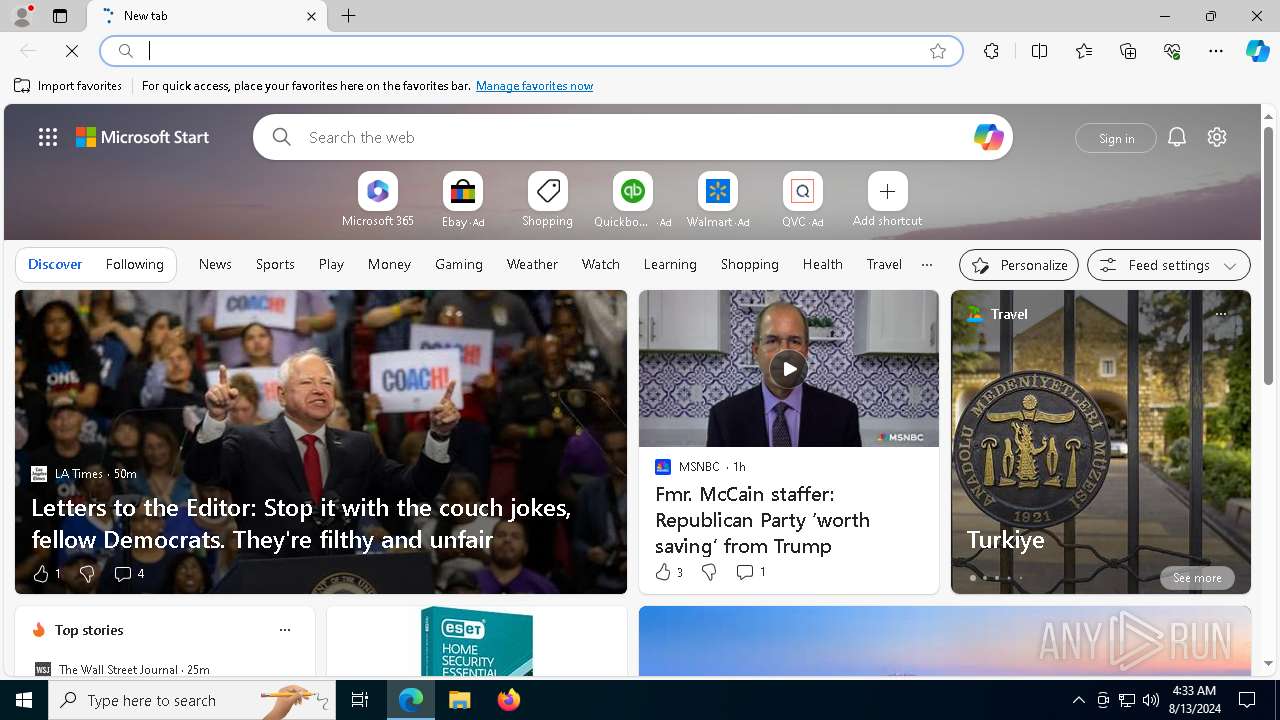This screenshot has width=1280, height=720.
Task: Open Edge Settings and more menu
Action: click(x=1216, y=51)
